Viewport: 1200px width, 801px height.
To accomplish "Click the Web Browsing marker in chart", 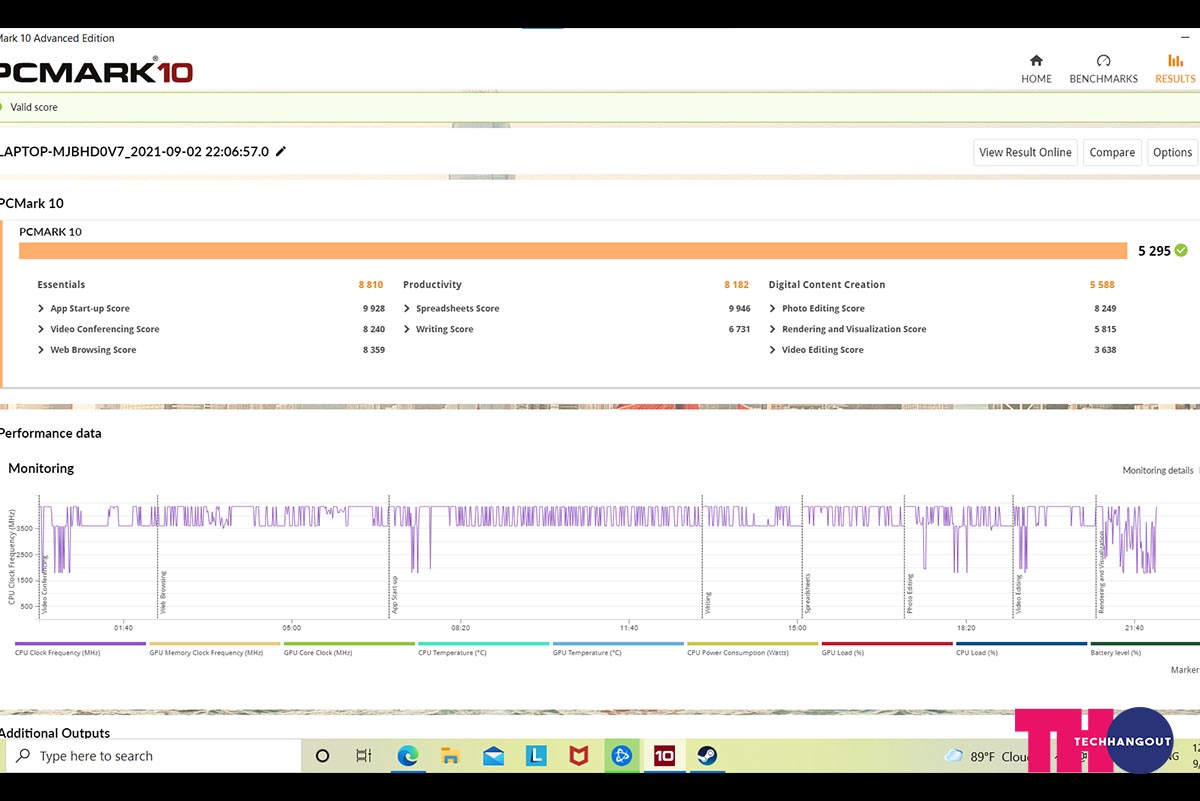I will tap(164, 592).
